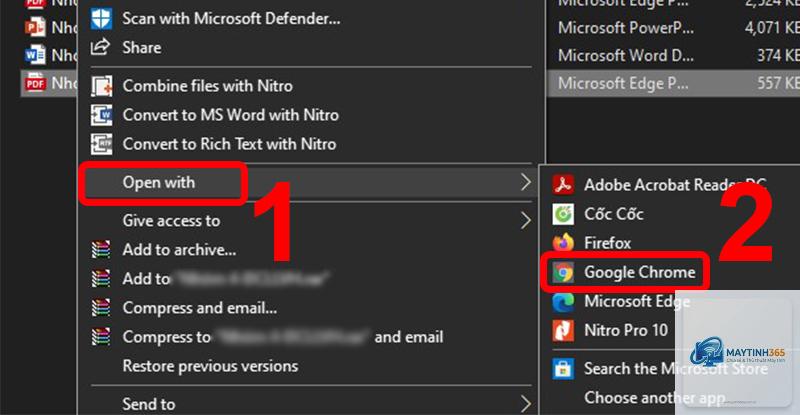800x415 pixels.
Task: Click the WinRAR icon beside Add to archive
Action: pos(101,250)
